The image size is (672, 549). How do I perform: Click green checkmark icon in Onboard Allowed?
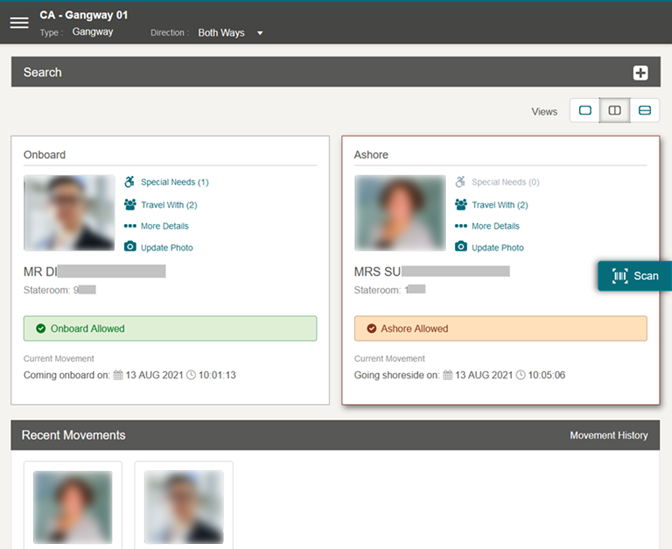pos(41,329)
